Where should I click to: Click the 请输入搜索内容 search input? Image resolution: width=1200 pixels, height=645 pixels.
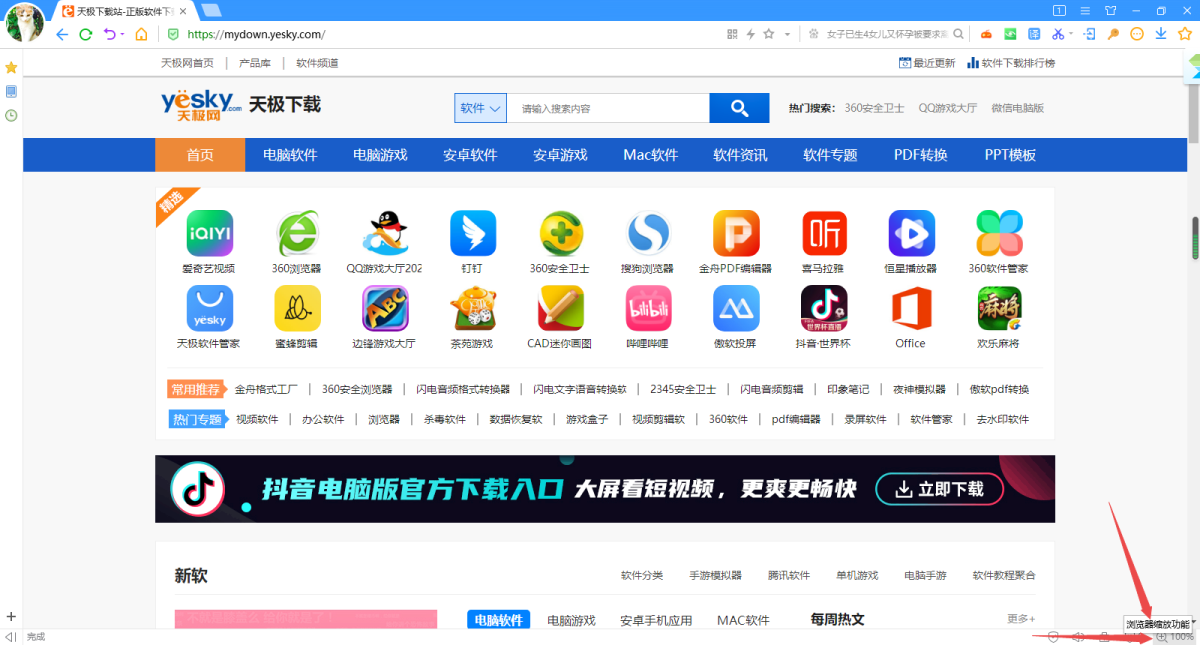click(609, 108)
